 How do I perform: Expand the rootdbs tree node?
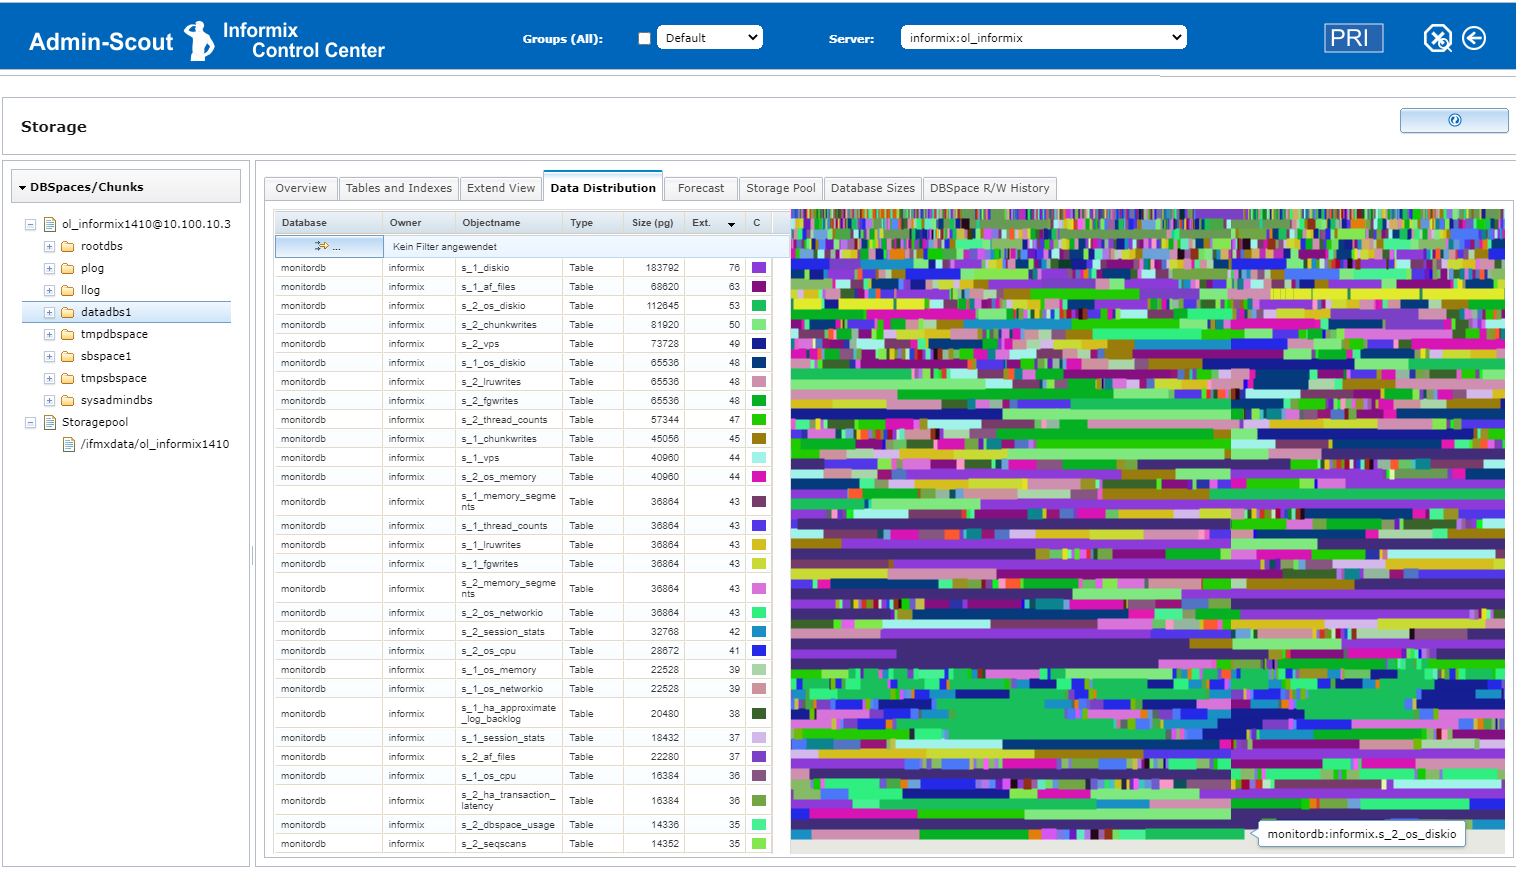coord(49,246)
